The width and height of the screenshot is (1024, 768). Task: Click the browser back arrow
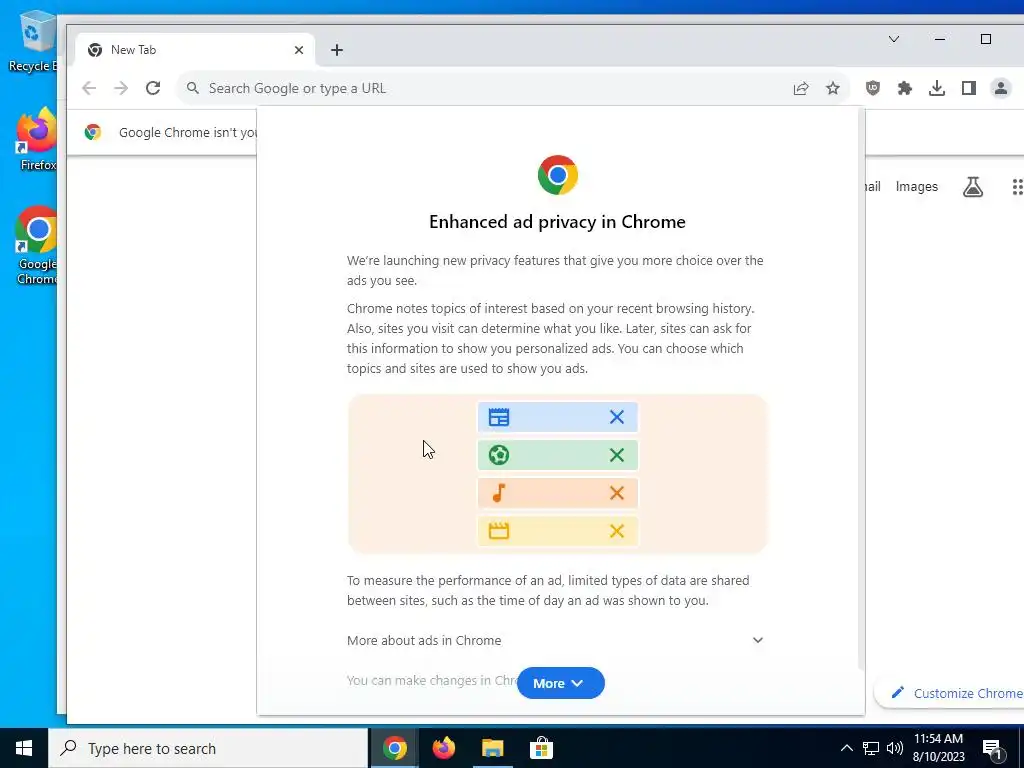click(89, 88)
